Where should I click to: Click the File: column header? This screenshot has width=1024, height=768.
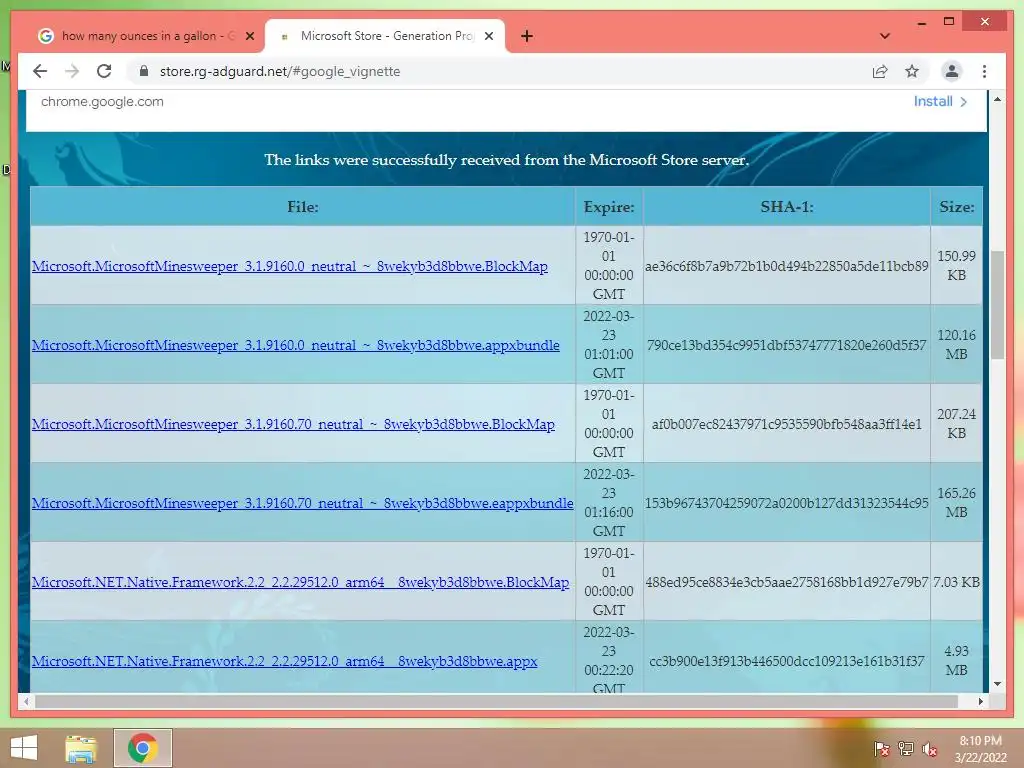click(302, 206)
